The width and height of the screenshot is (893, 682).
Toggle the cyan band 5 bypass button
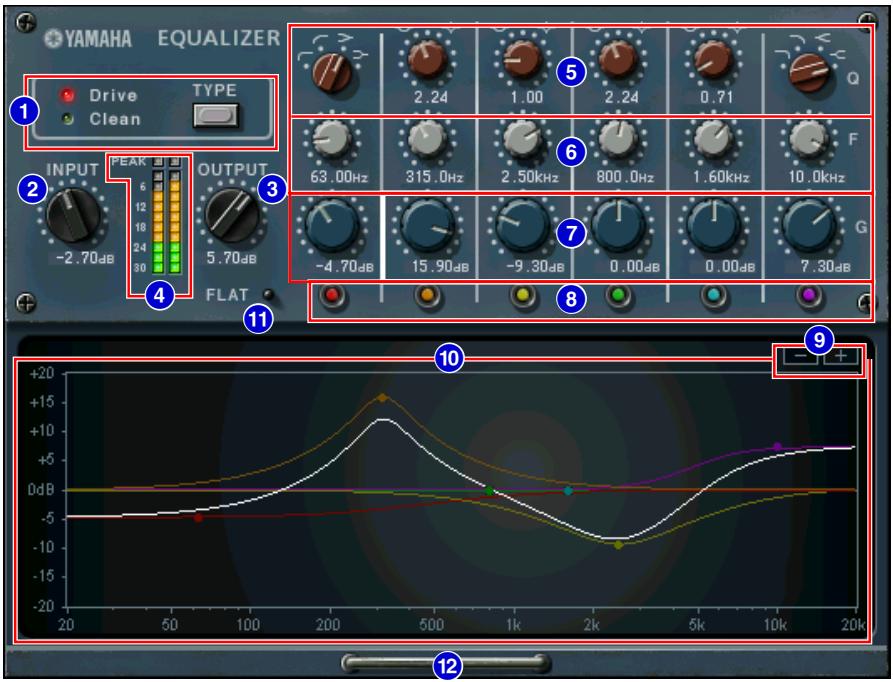[x=715, y=296]
